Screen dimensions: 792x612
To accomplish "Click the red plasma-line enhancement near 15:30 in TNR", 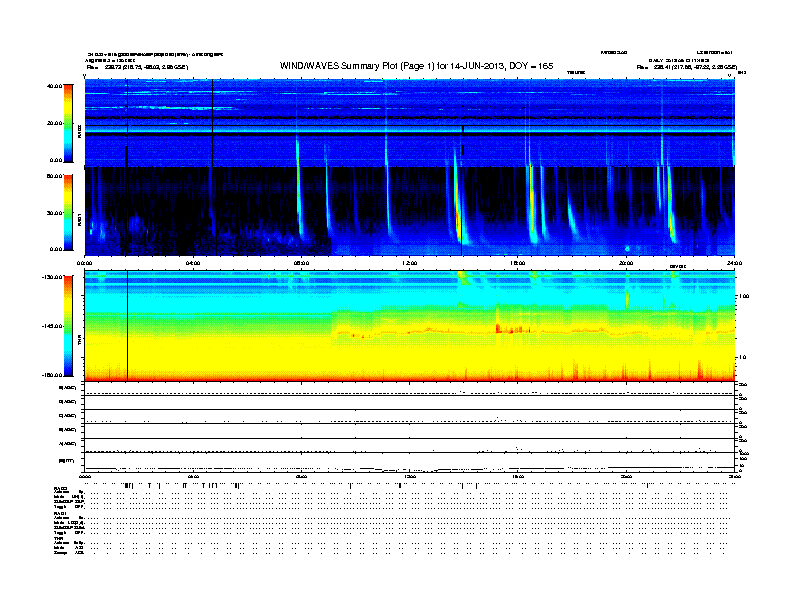I will 511,330.
